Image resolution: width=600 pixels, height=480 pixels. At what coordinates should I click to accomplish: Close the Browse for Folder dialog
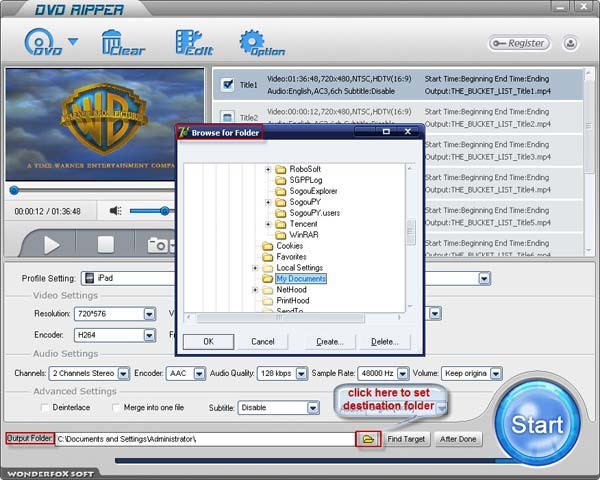(x=408, y=132)
